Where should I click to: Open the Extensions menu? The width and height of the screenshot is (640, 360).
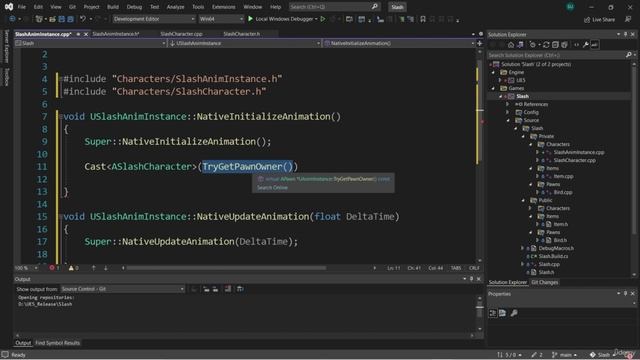[x=224, y=7]
